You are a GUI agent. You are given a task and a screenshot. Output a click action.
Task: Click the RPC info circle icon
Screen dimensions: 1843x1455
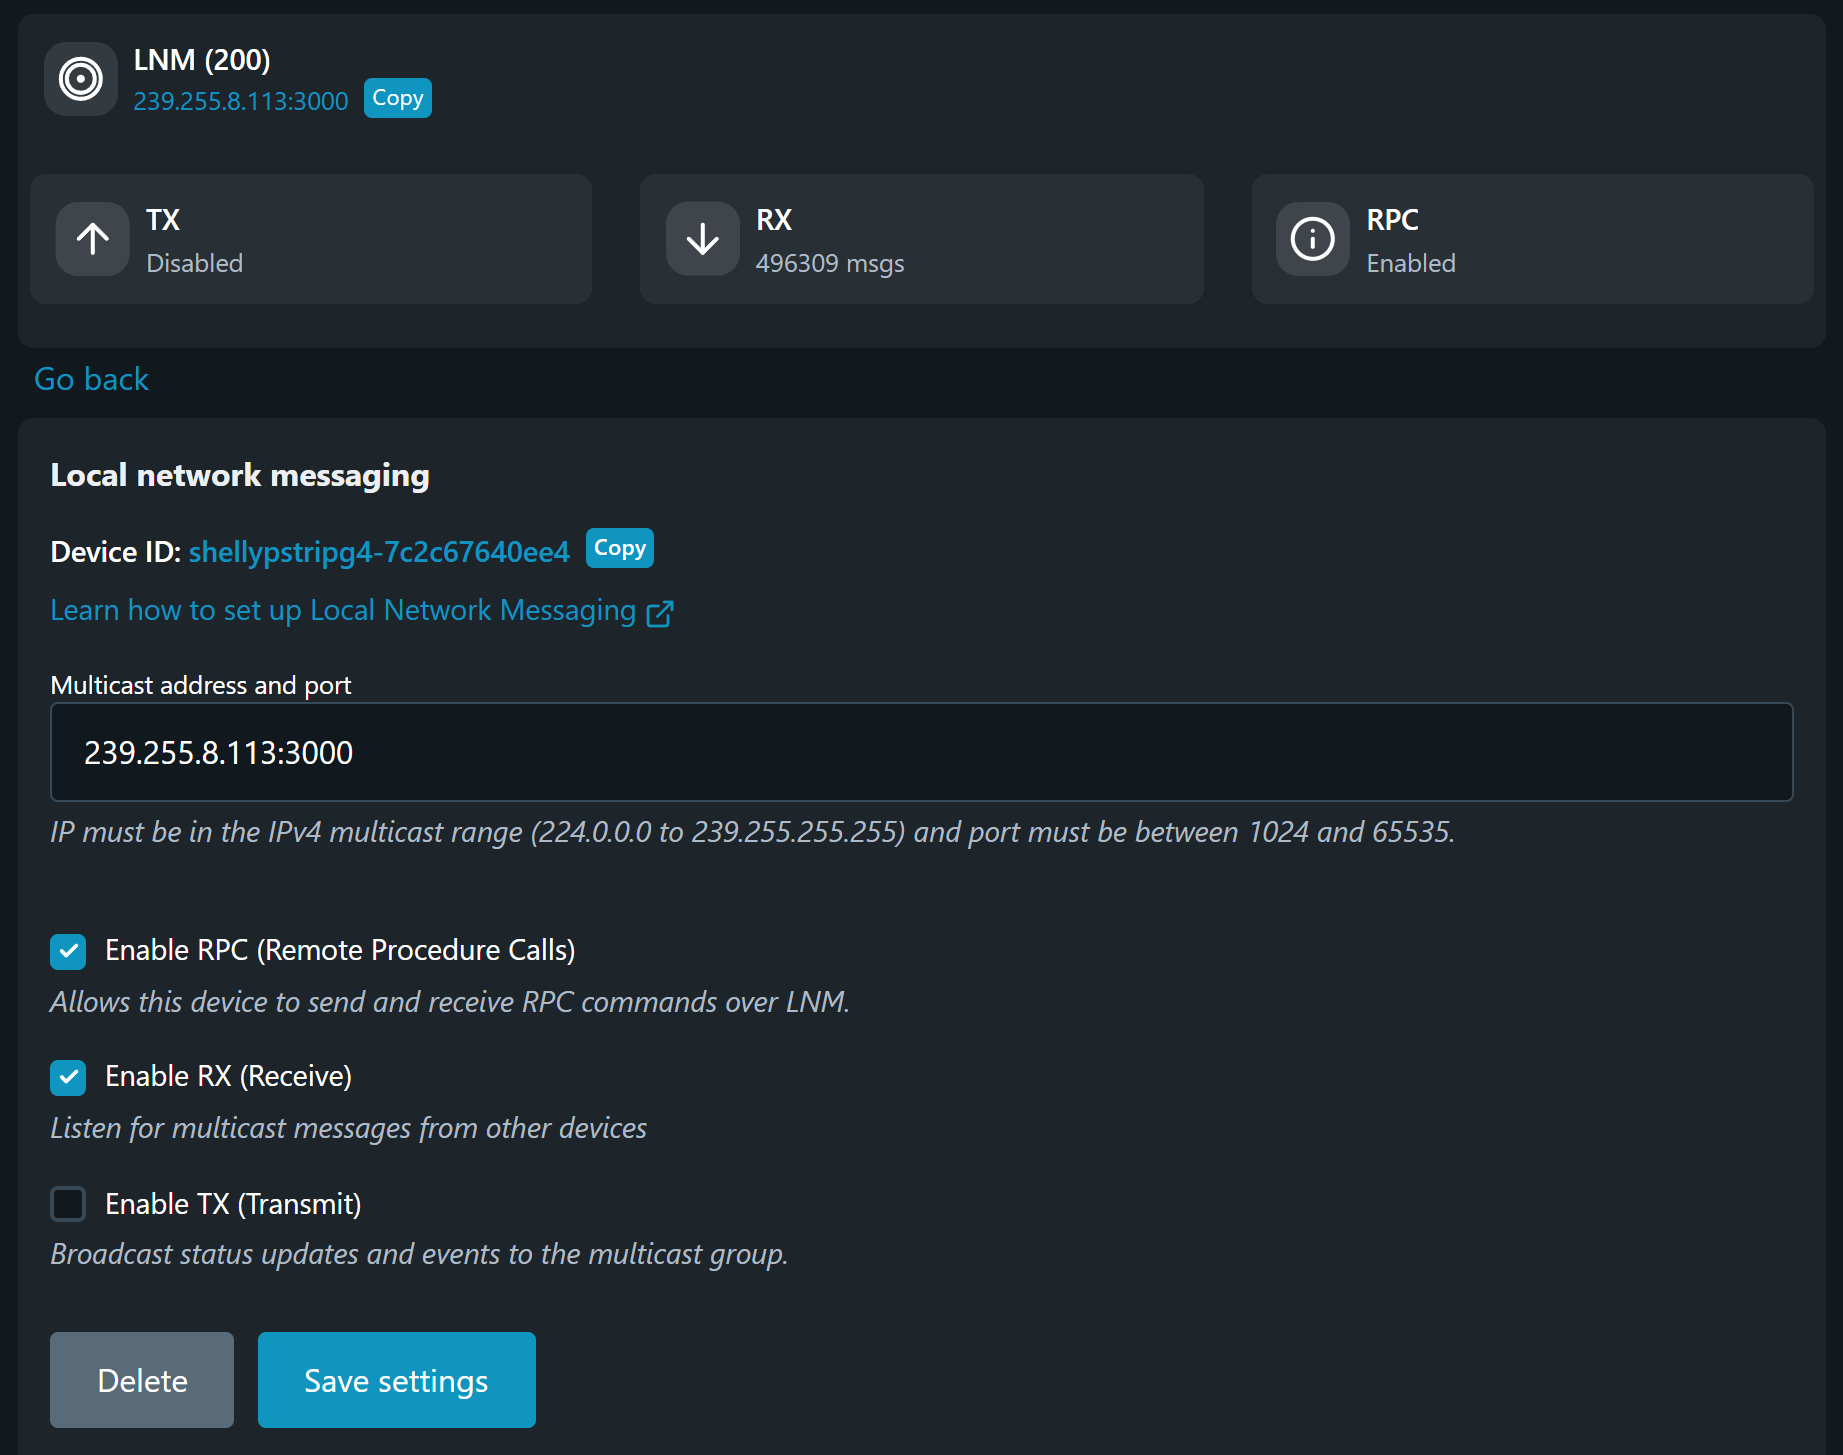coord(1313,239)
